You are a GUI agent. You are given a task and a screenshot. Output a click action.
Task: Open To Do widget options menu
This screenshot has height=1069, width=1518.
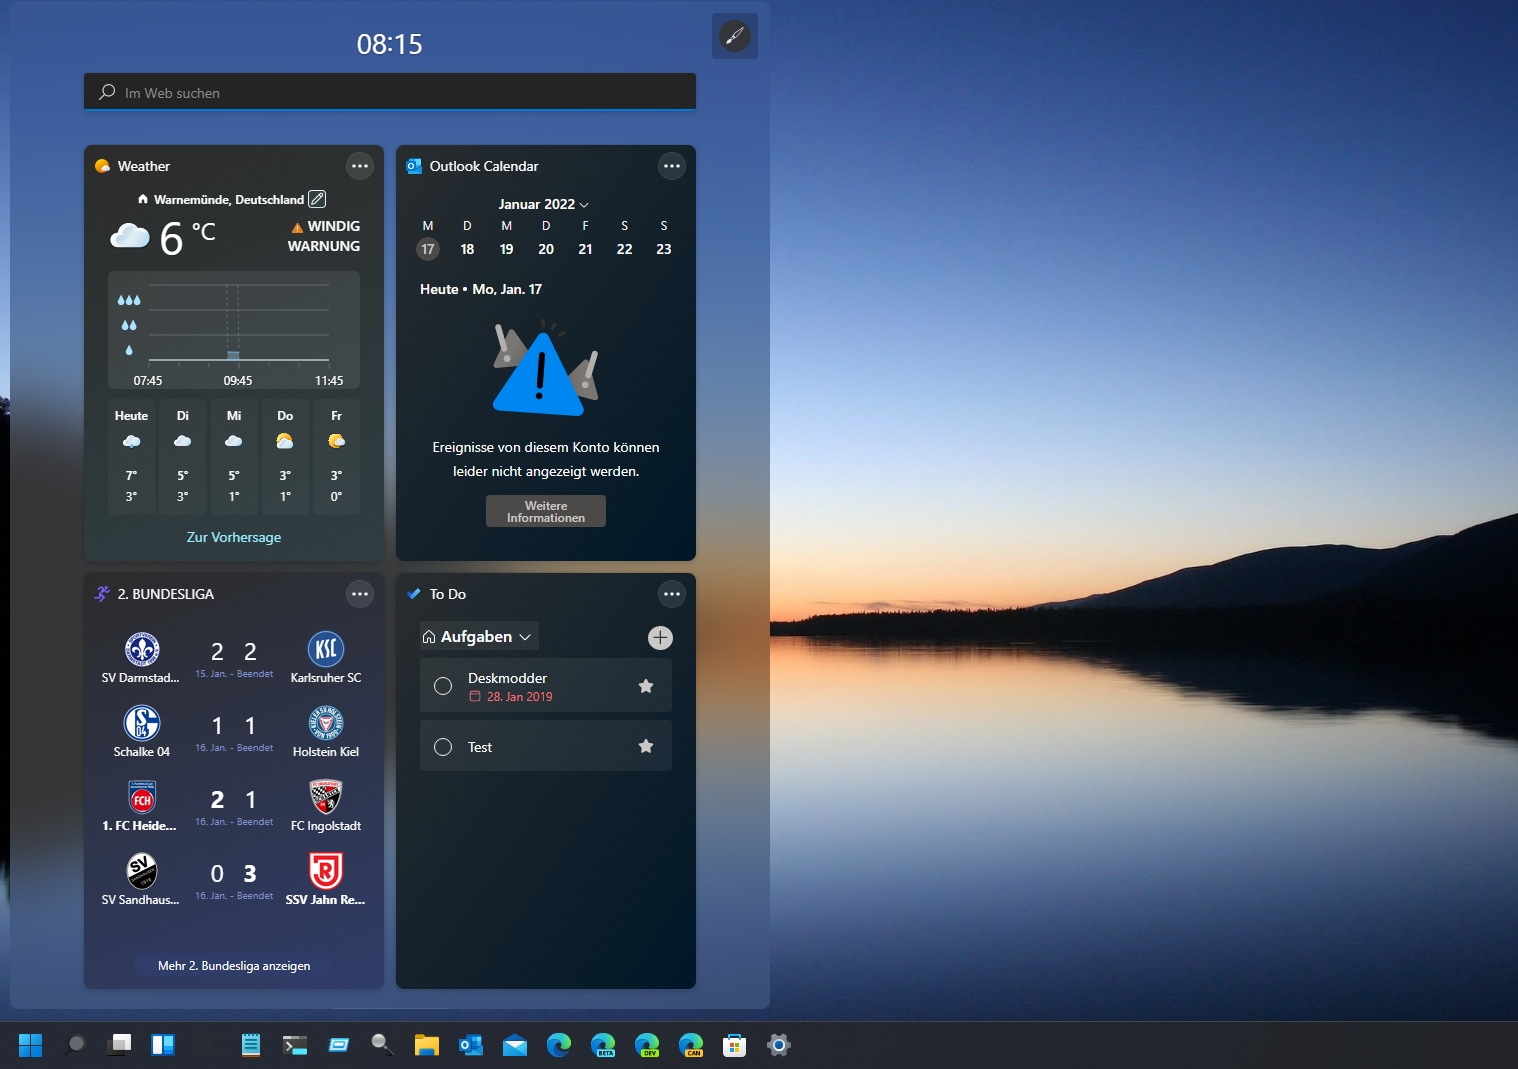click(672, 594)
